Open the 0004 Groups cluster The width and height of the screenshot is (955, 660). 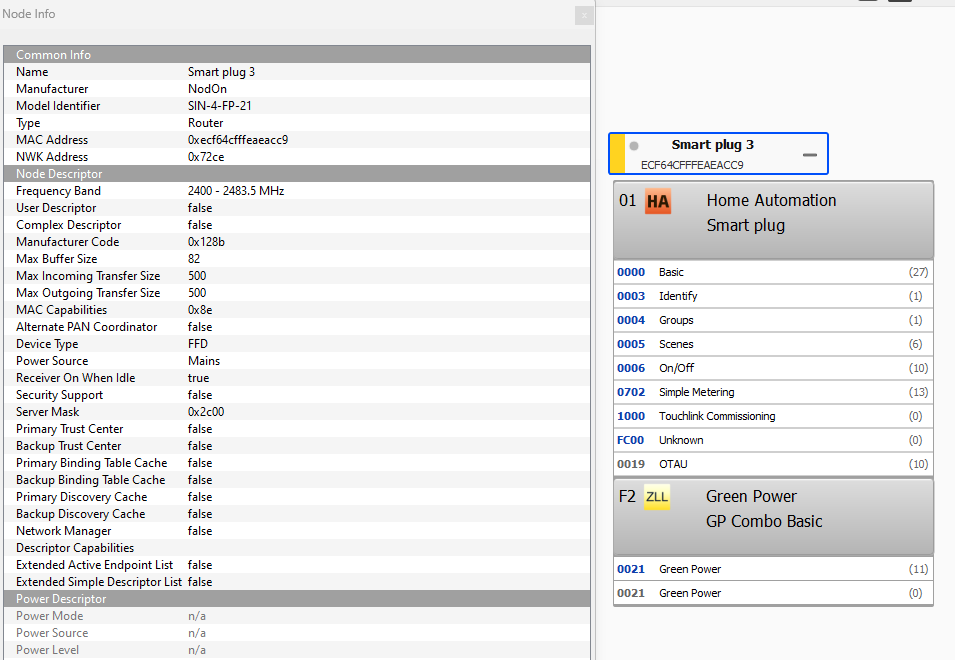pos(773,320)
